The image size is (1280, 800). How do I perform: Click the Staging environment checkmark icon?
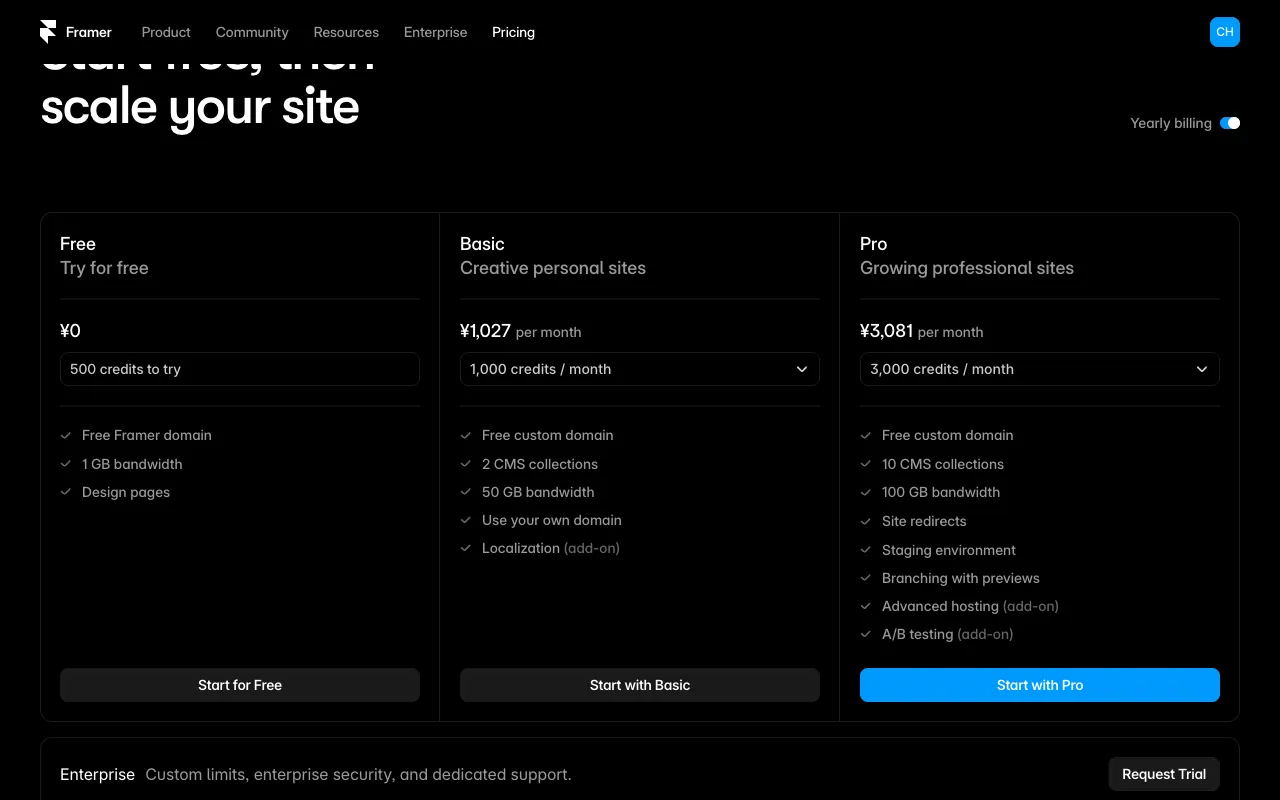[866, 550]
